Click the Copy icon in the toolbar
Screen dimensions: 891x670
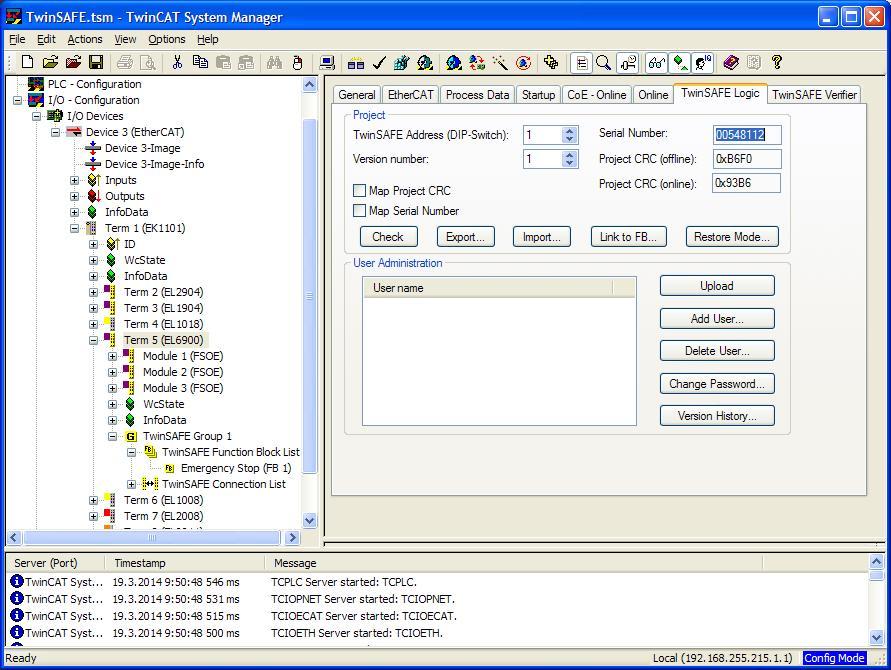point(200,63)
